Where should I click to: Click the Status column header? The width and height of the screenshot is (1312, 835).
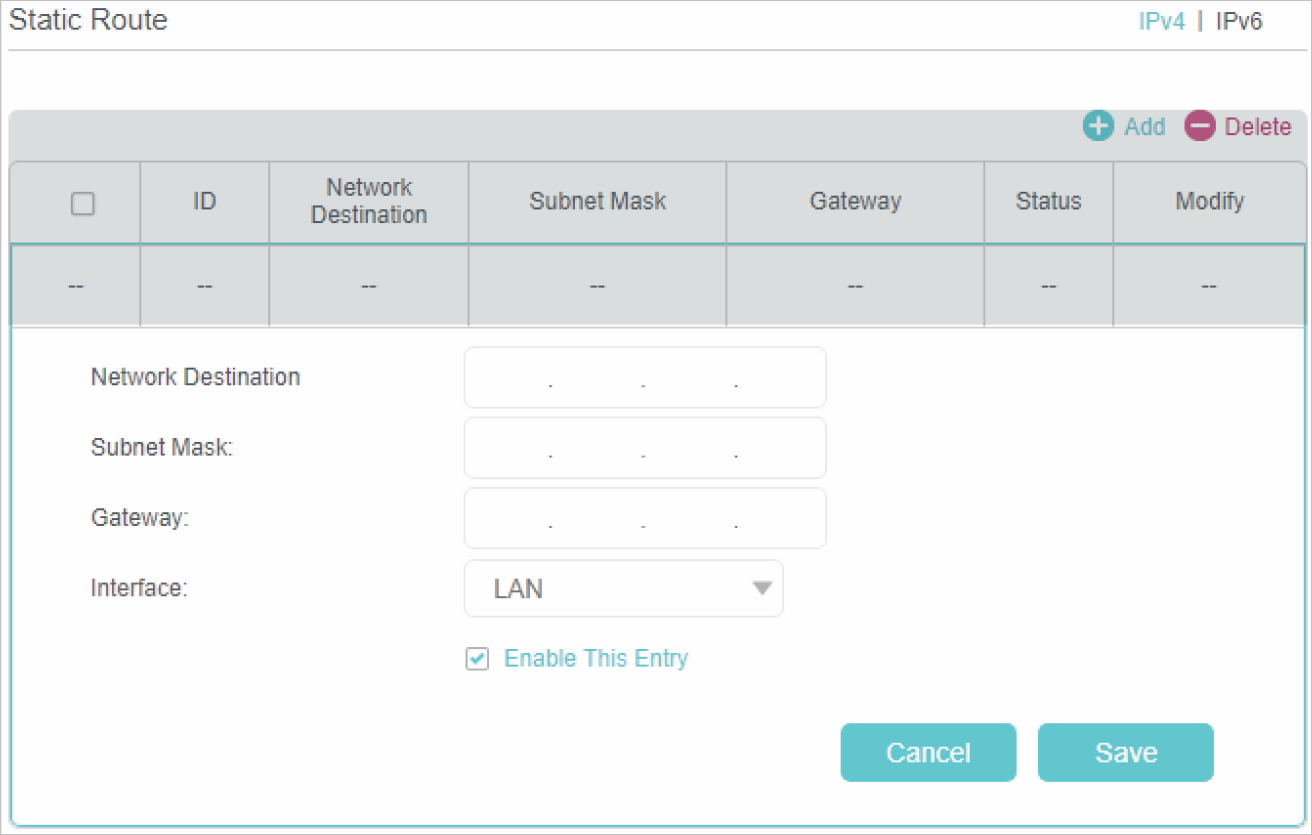click(1048, 201)
